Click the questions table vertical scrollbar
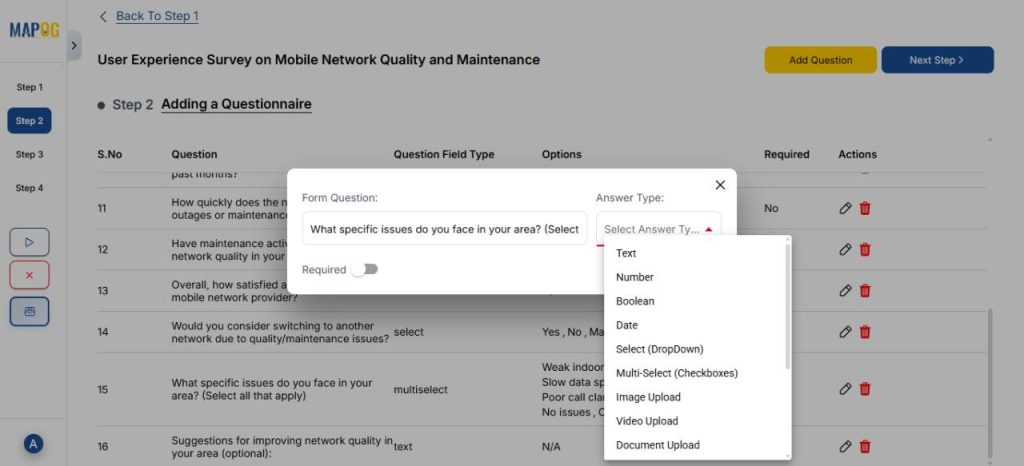1024x466 pixels. pyautogui.click(x=990, y=382)
